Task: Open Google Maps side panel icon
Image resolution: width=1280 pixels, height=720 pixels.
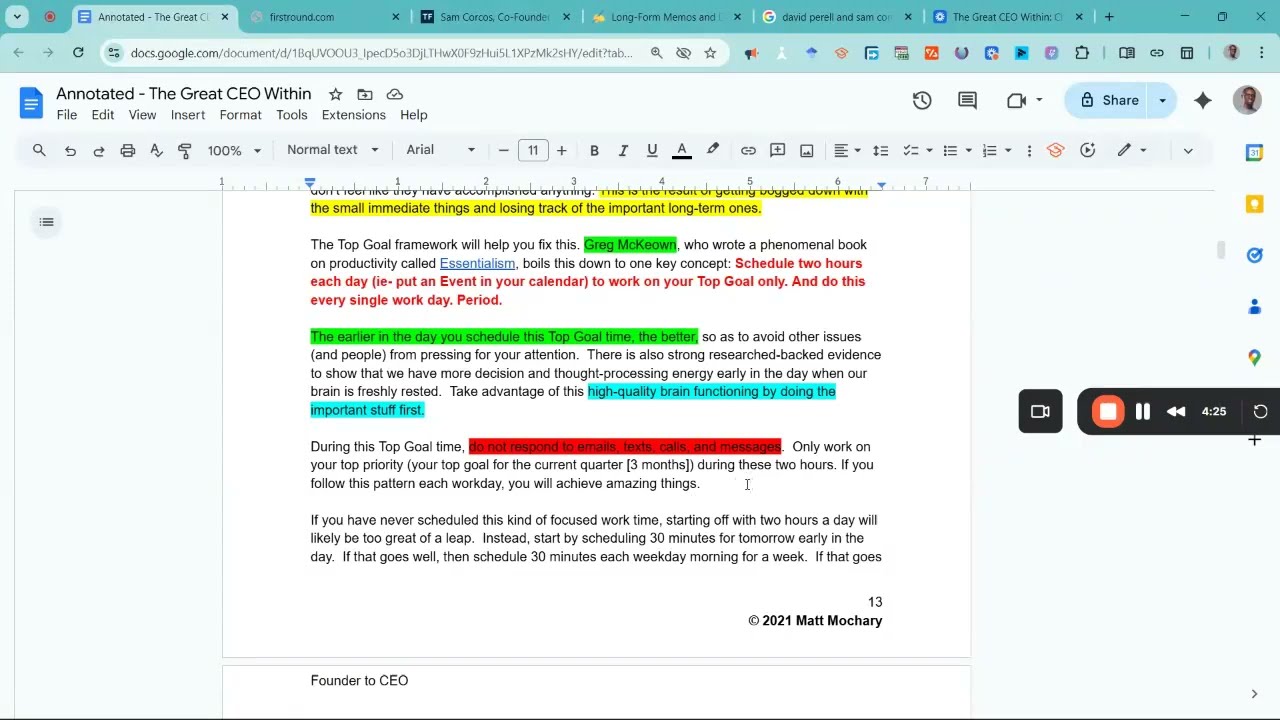Action: [1254, 357]
